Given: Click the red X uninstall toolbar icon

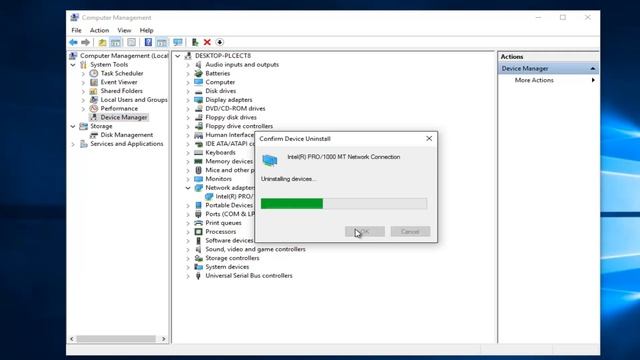Looking at the screenshot, I should pos(207,42).
